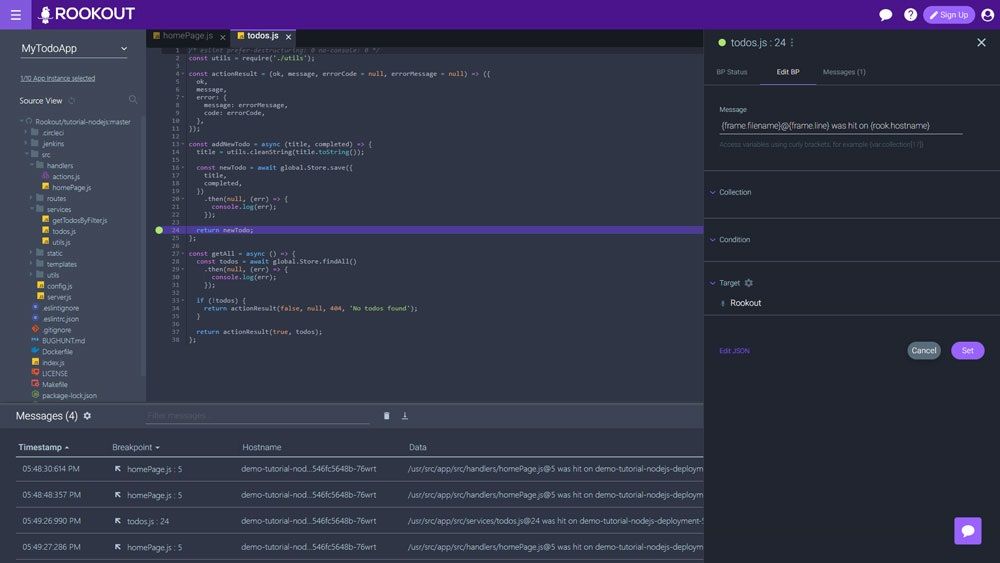1000x563 pixels.
Task: Download messages
Action: [x=404, y=416]
